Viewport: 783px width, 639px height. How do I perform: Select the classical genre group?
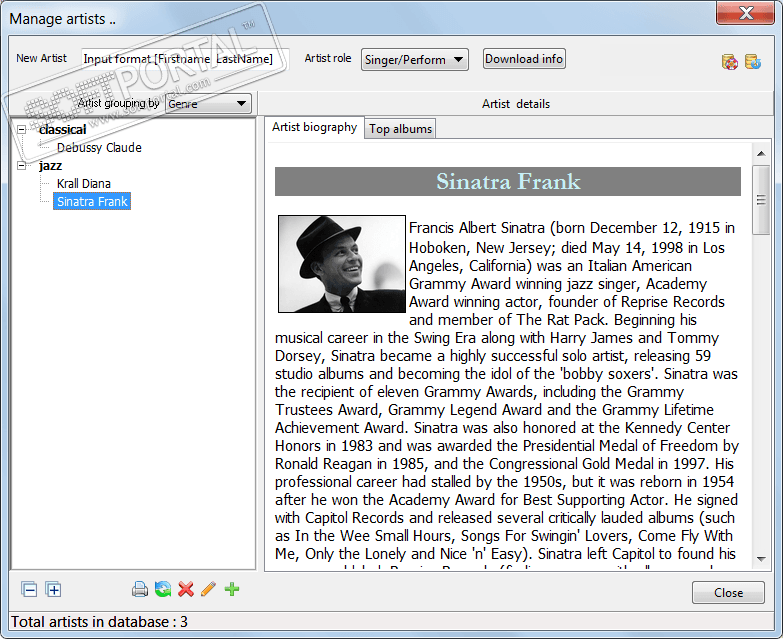(x=62, y=130)
